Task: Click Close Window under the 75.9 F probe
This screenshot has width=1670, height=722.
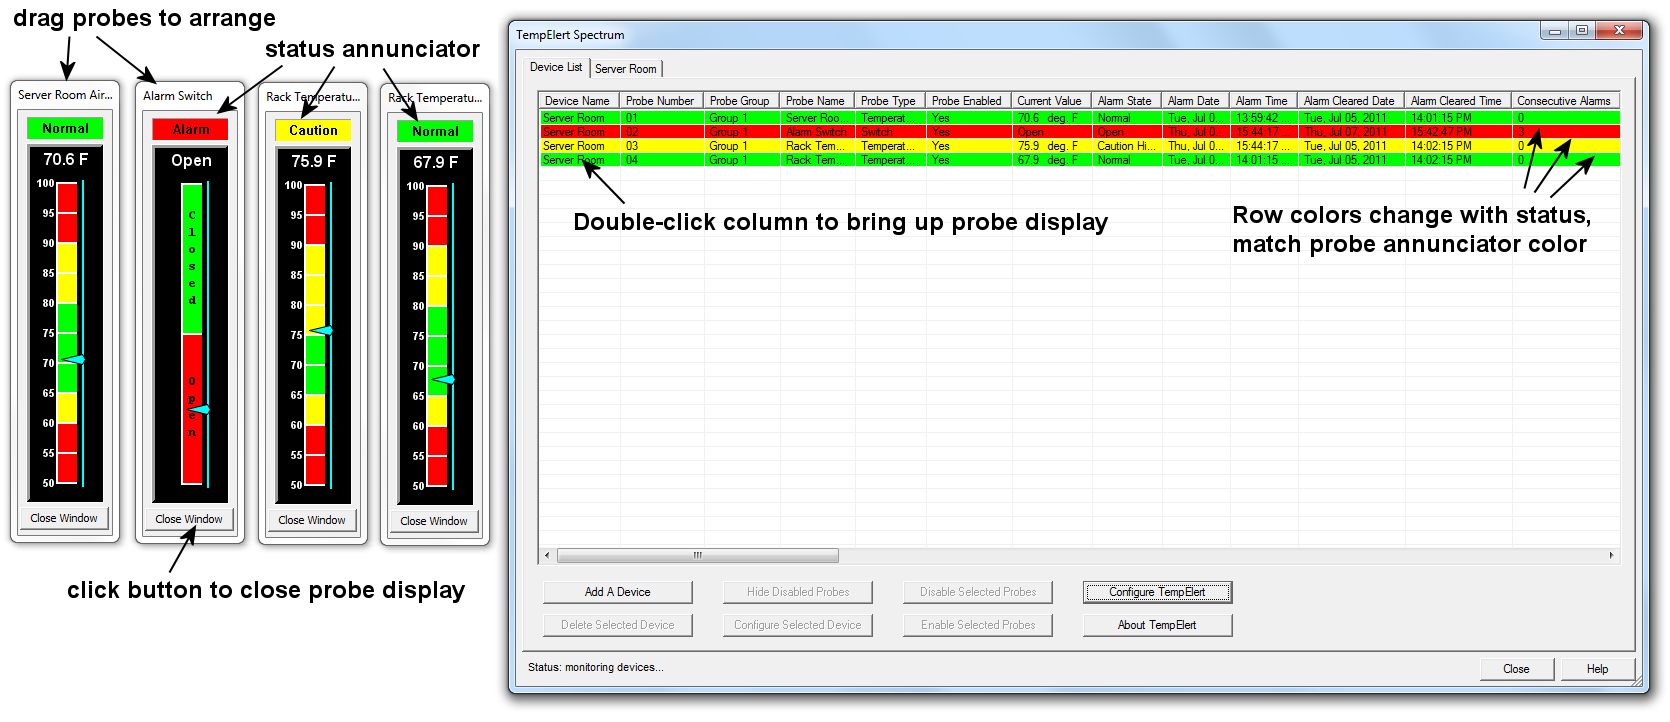Action: tap(312, 520)
